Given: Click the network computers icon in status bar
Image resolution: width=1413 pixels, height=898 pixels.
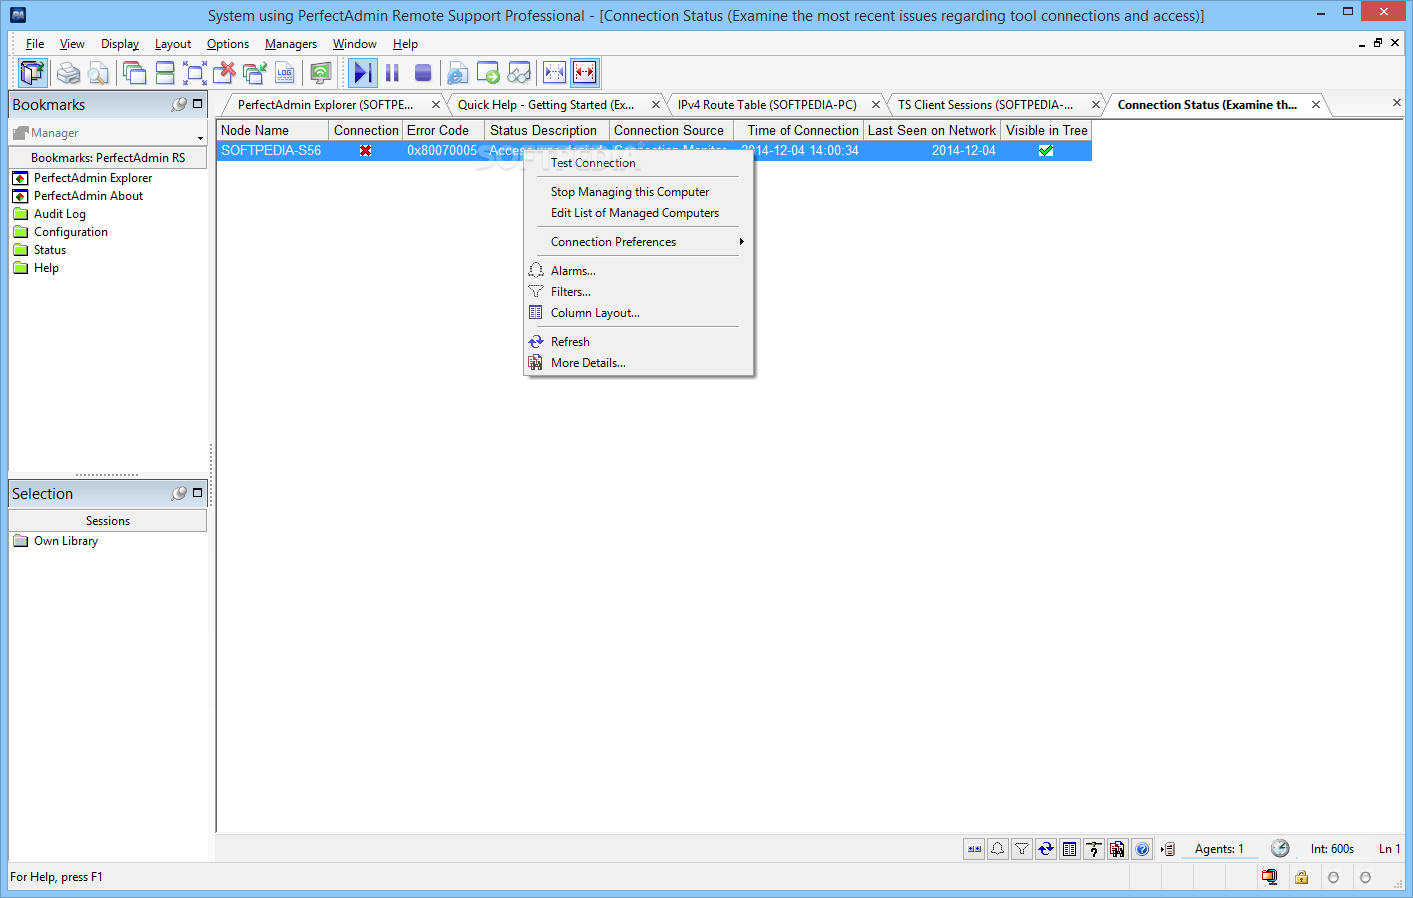Looking at the screenshot, I should pos(1269,877).
